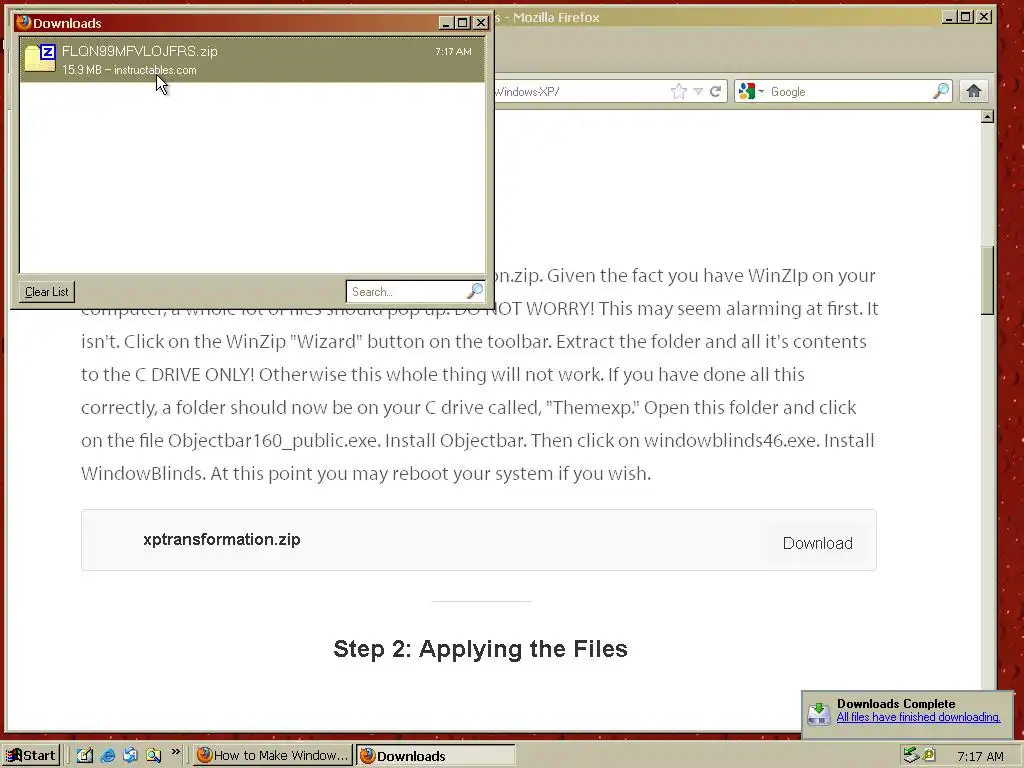The image size is (1024, 768).
Task: Click the 'Step 2: Applying the Files' heading
Action: click(481, 649)
